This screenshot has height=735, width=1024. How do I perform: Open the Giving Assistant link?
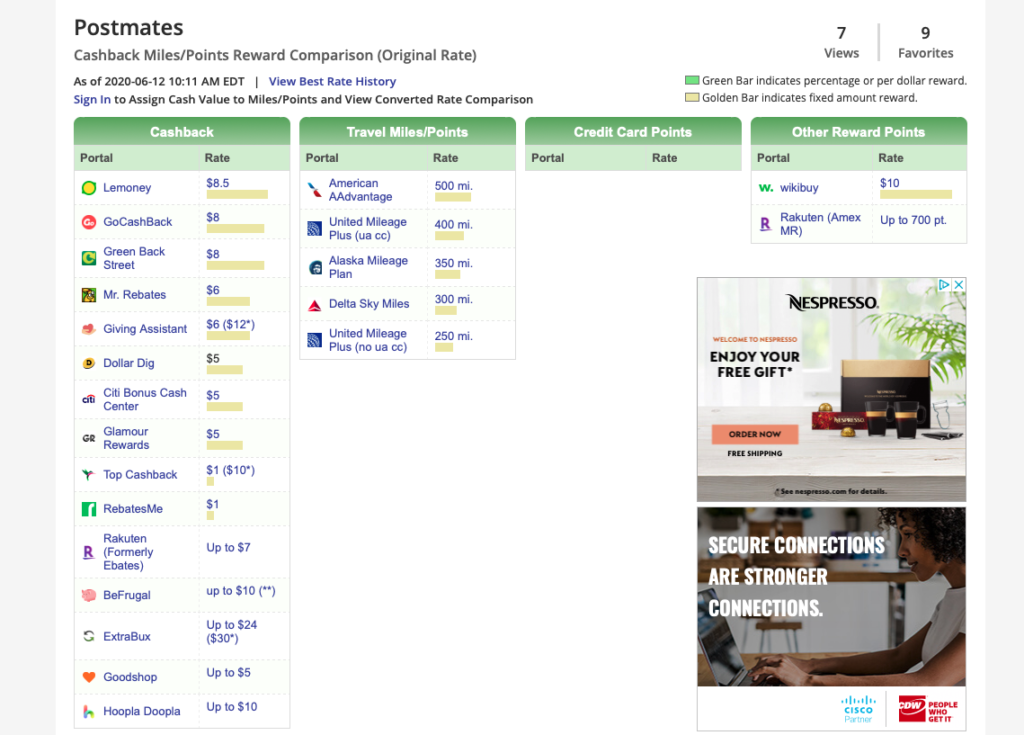[x=145, y=329]
